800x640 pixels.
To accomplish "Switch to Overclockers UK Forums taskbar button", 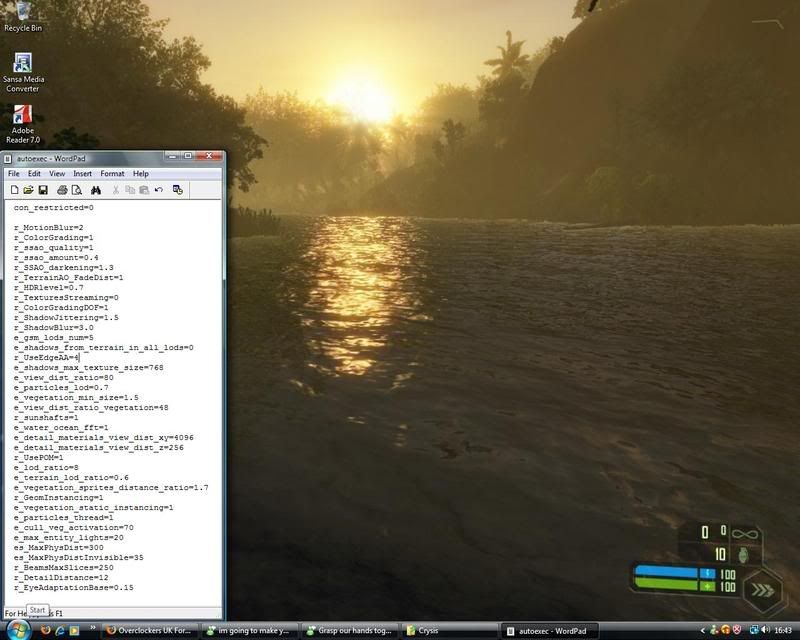I will tap(150, 631).
